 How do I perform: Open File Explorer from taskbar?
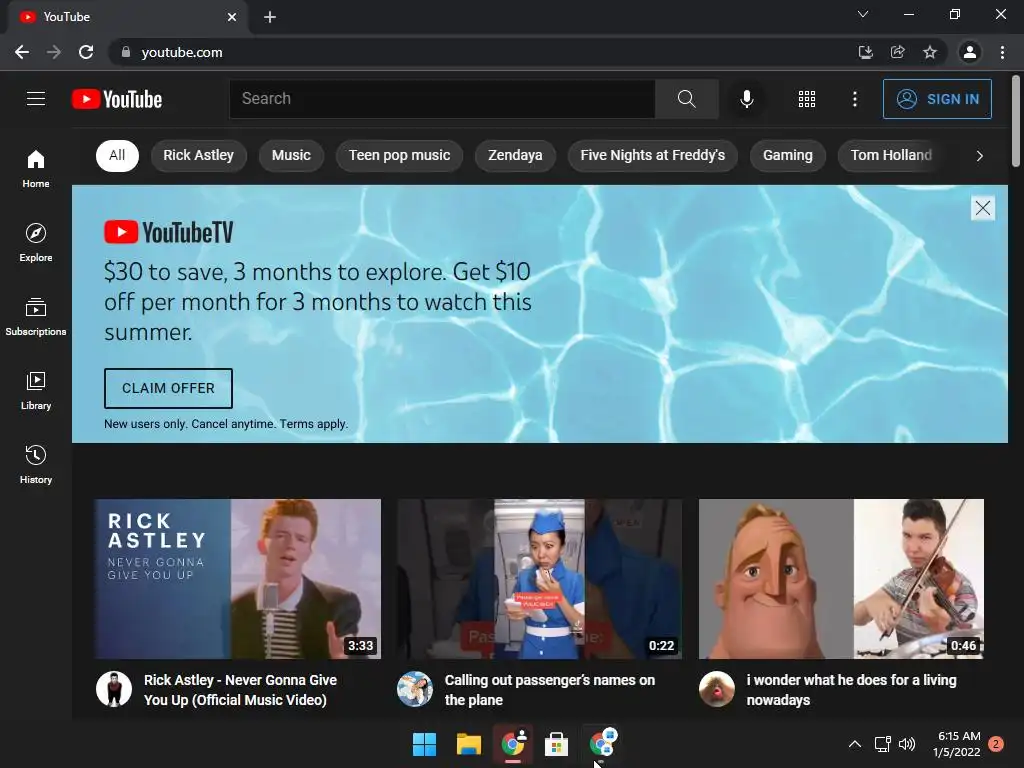[x=468, y=744]
